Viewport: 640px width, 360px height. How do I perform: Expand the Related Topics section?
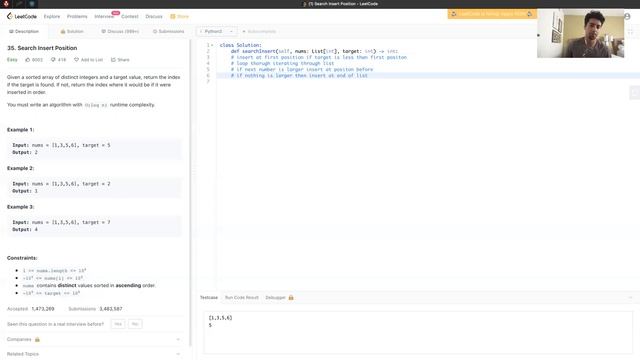point(94,354)
